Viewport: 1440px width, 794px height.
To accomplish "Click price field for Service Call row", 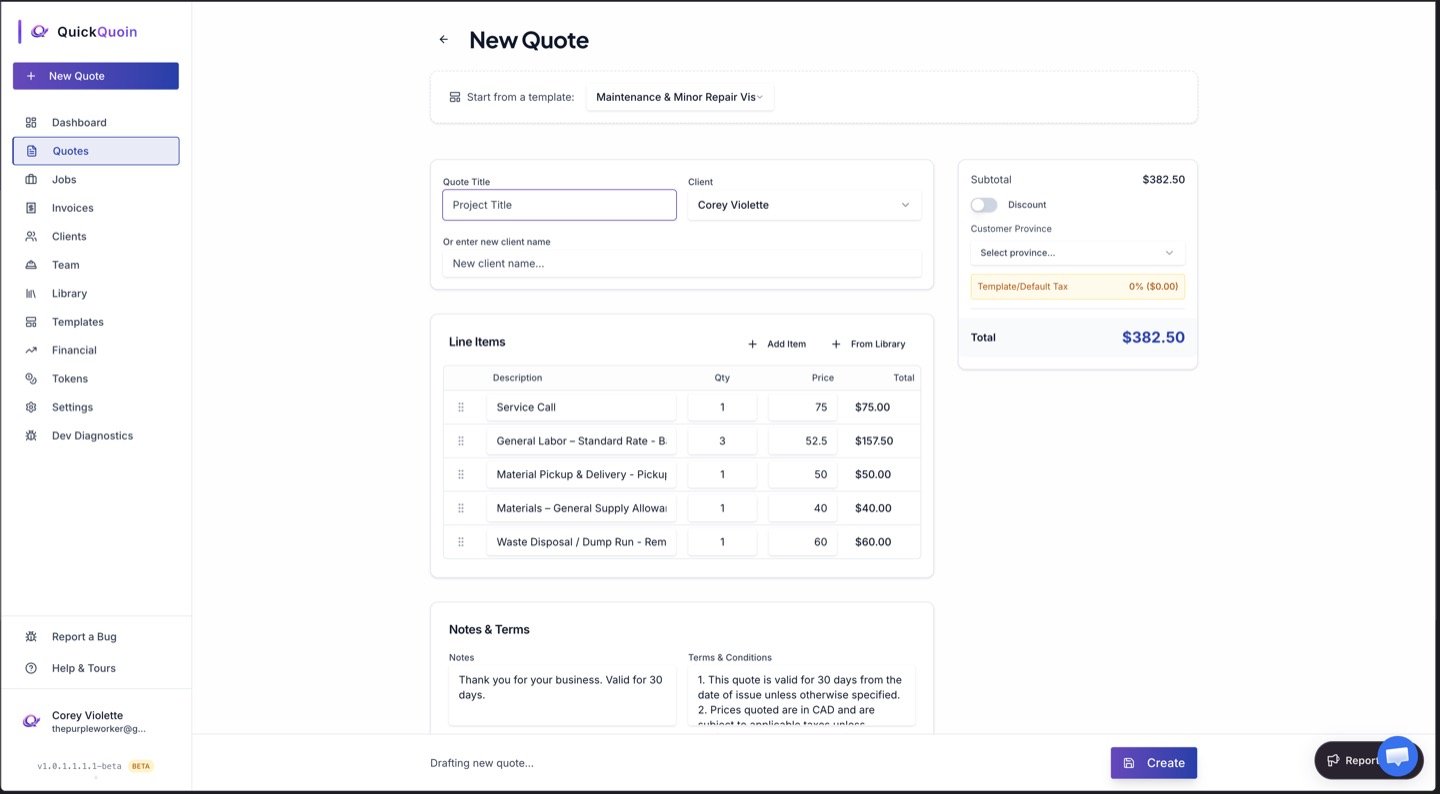I will click(x=803, y=407).
